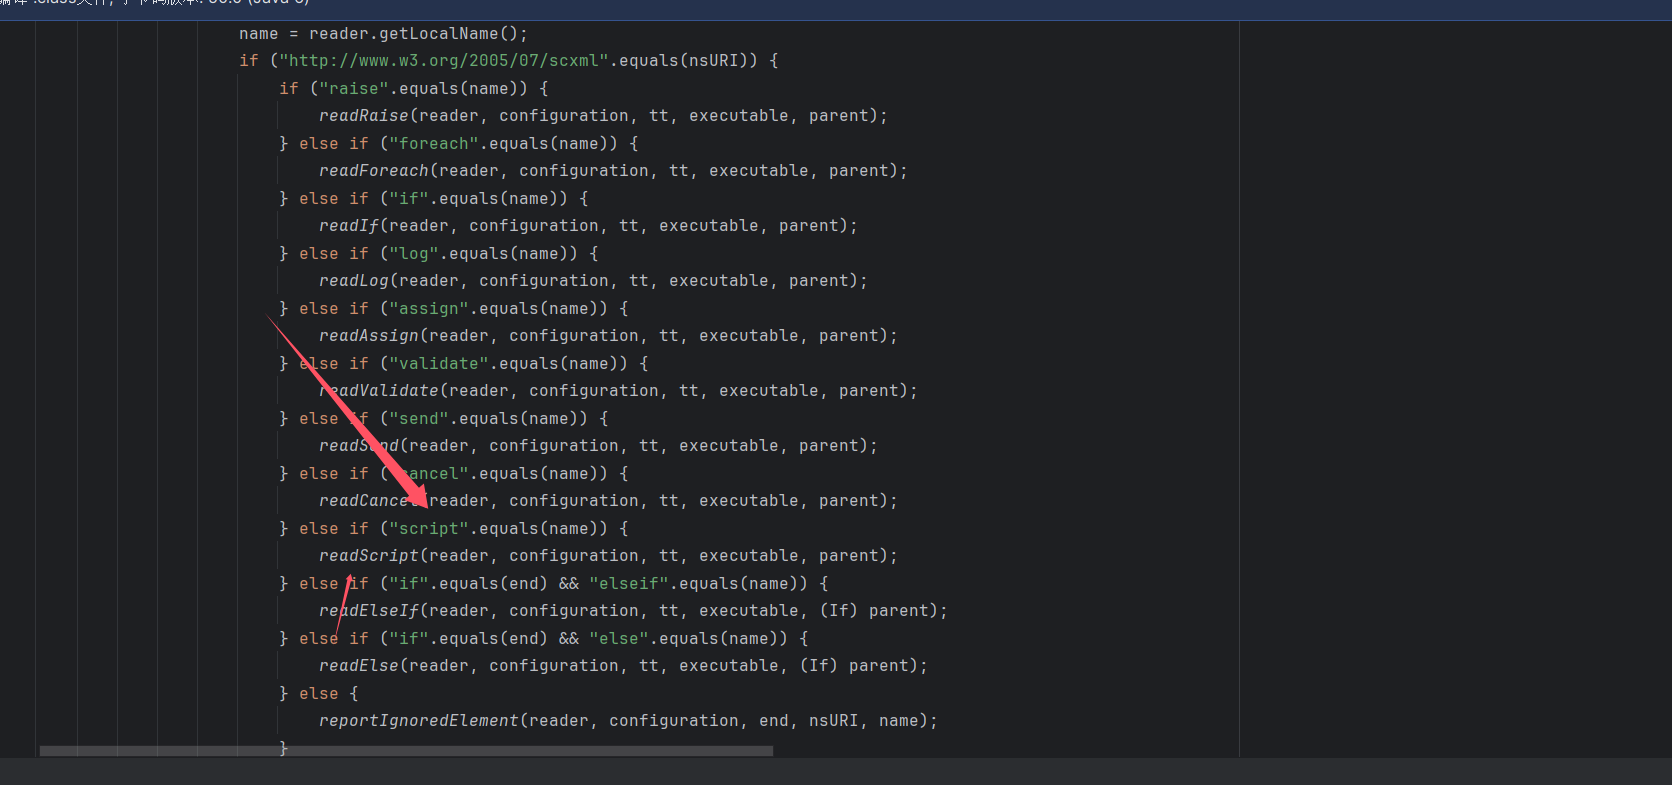
Task: Place cursor on the "raise" string literal
Action: pyautogui.click(x=354, y=89)
